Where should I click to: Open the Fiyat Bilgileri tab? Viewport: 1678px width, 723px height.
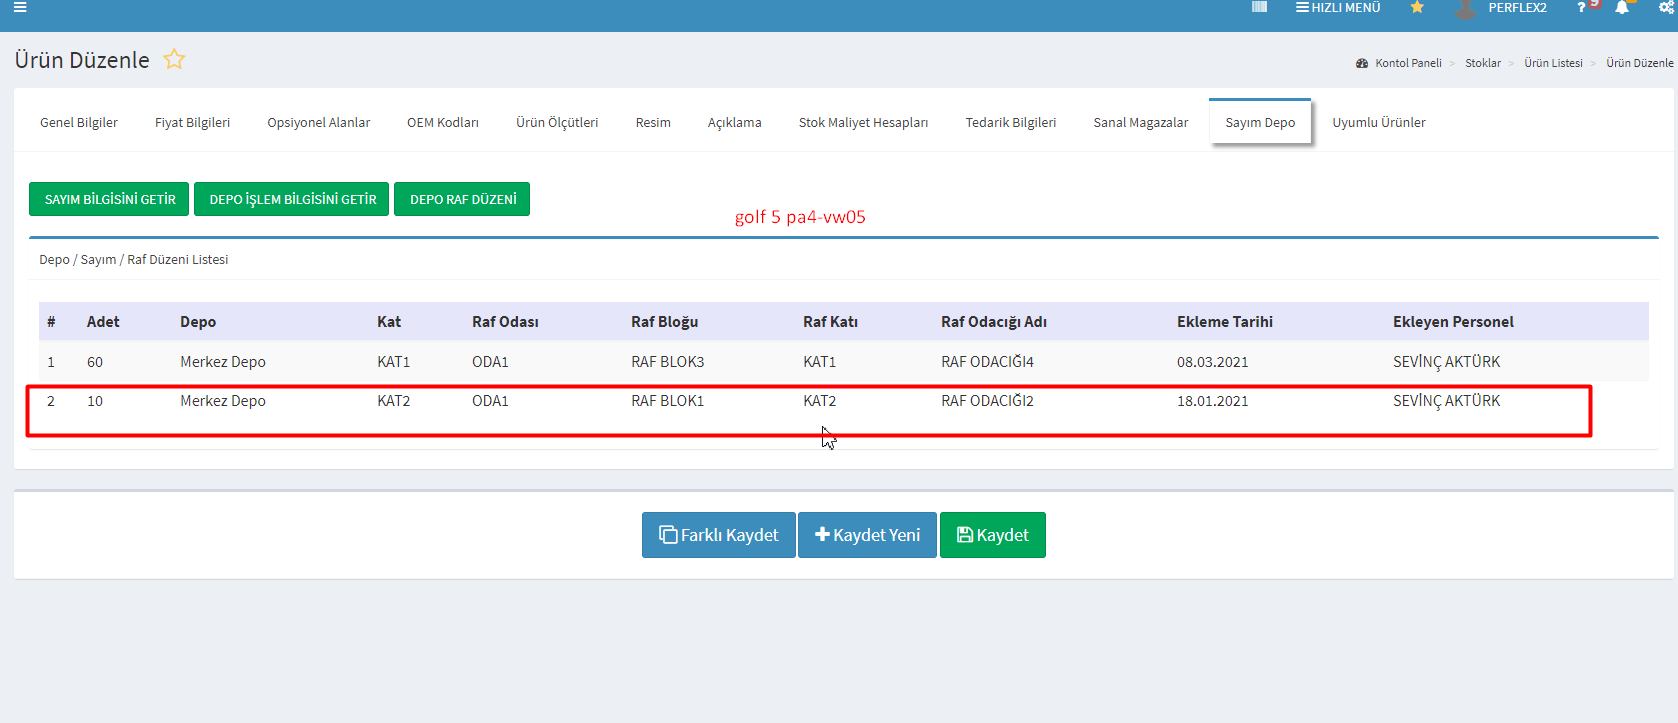(192, 123)
